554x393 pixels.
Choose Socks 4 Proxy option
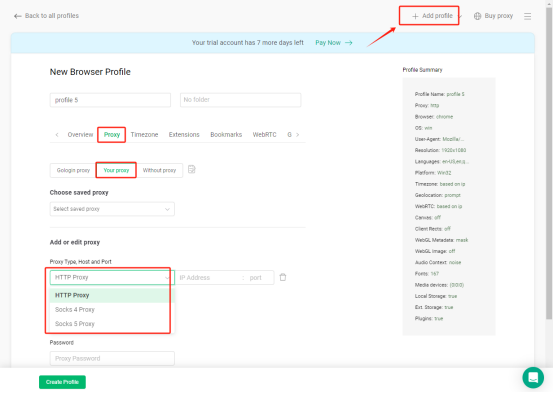[112, 310]
